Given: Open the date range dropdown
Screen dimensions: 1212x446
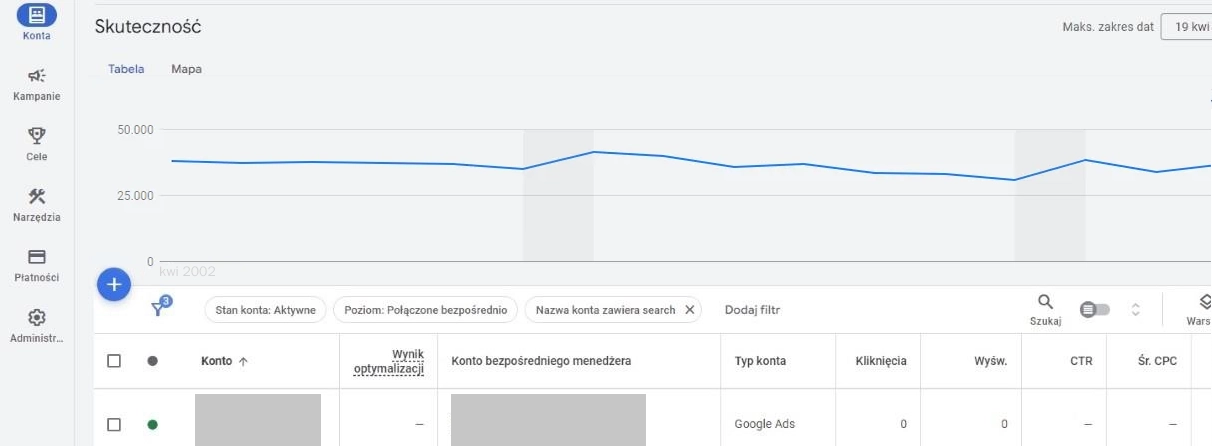Looking at the screenshot, I should point(1186,26).
